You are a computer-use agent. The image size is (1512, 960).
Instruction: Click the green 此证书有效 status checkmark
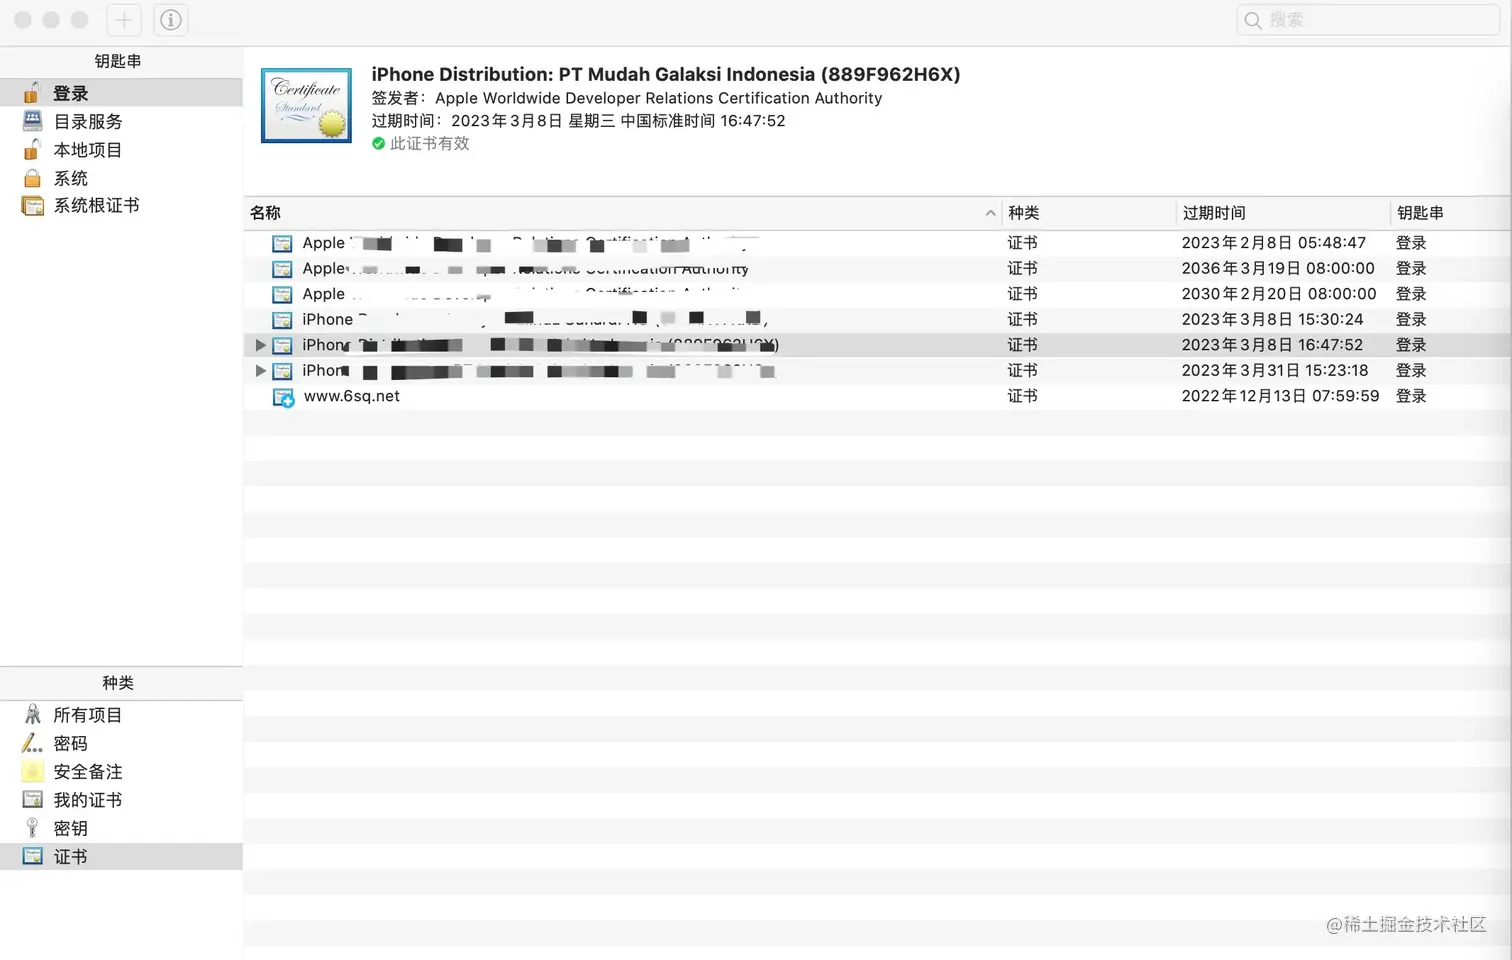point(379,144)
